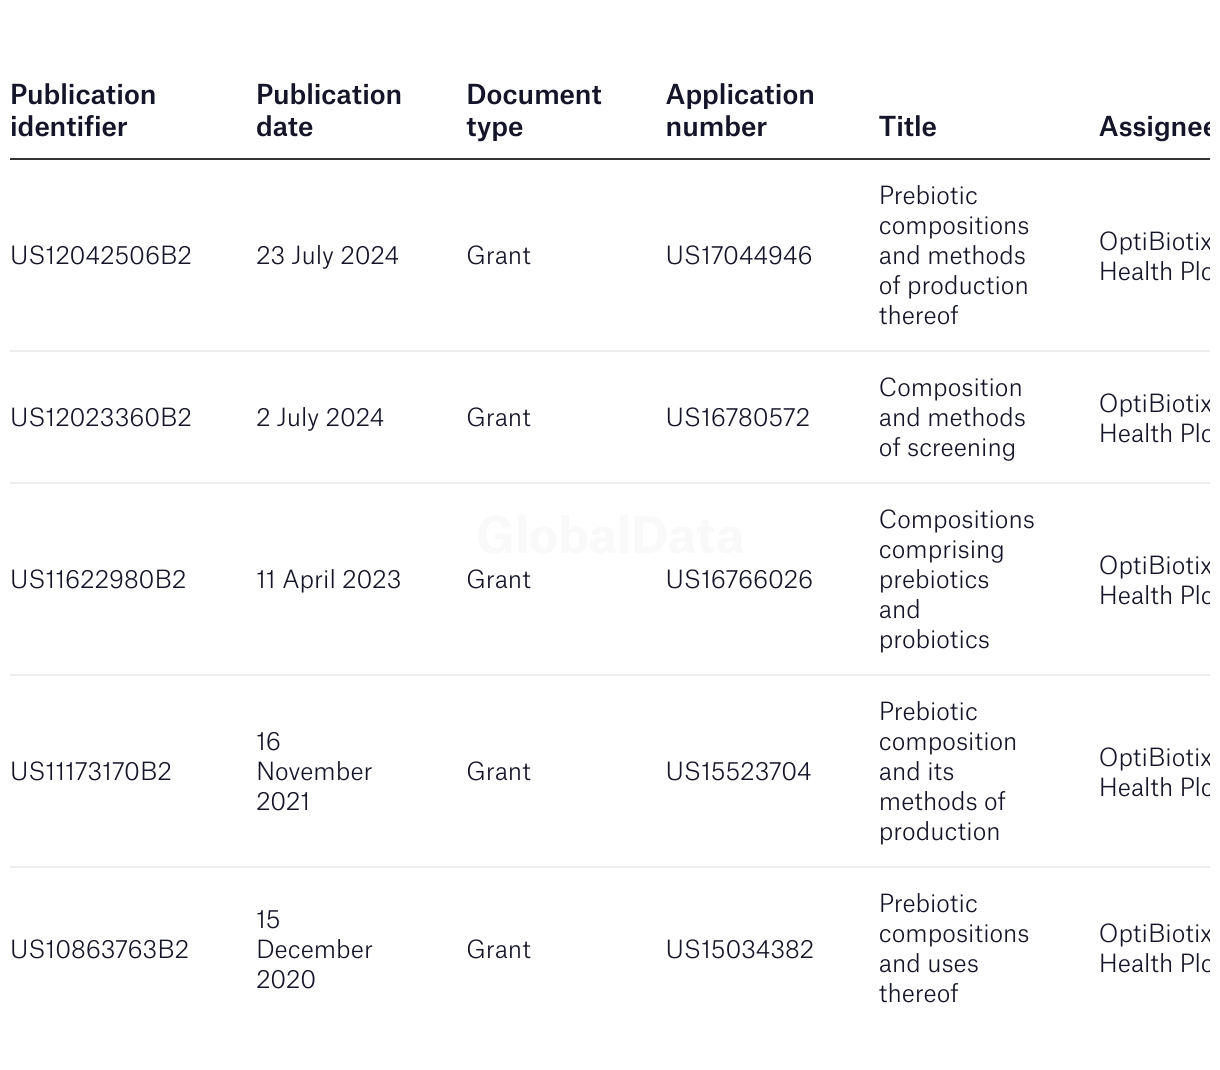Click application number US15523704

pos(739,772)
